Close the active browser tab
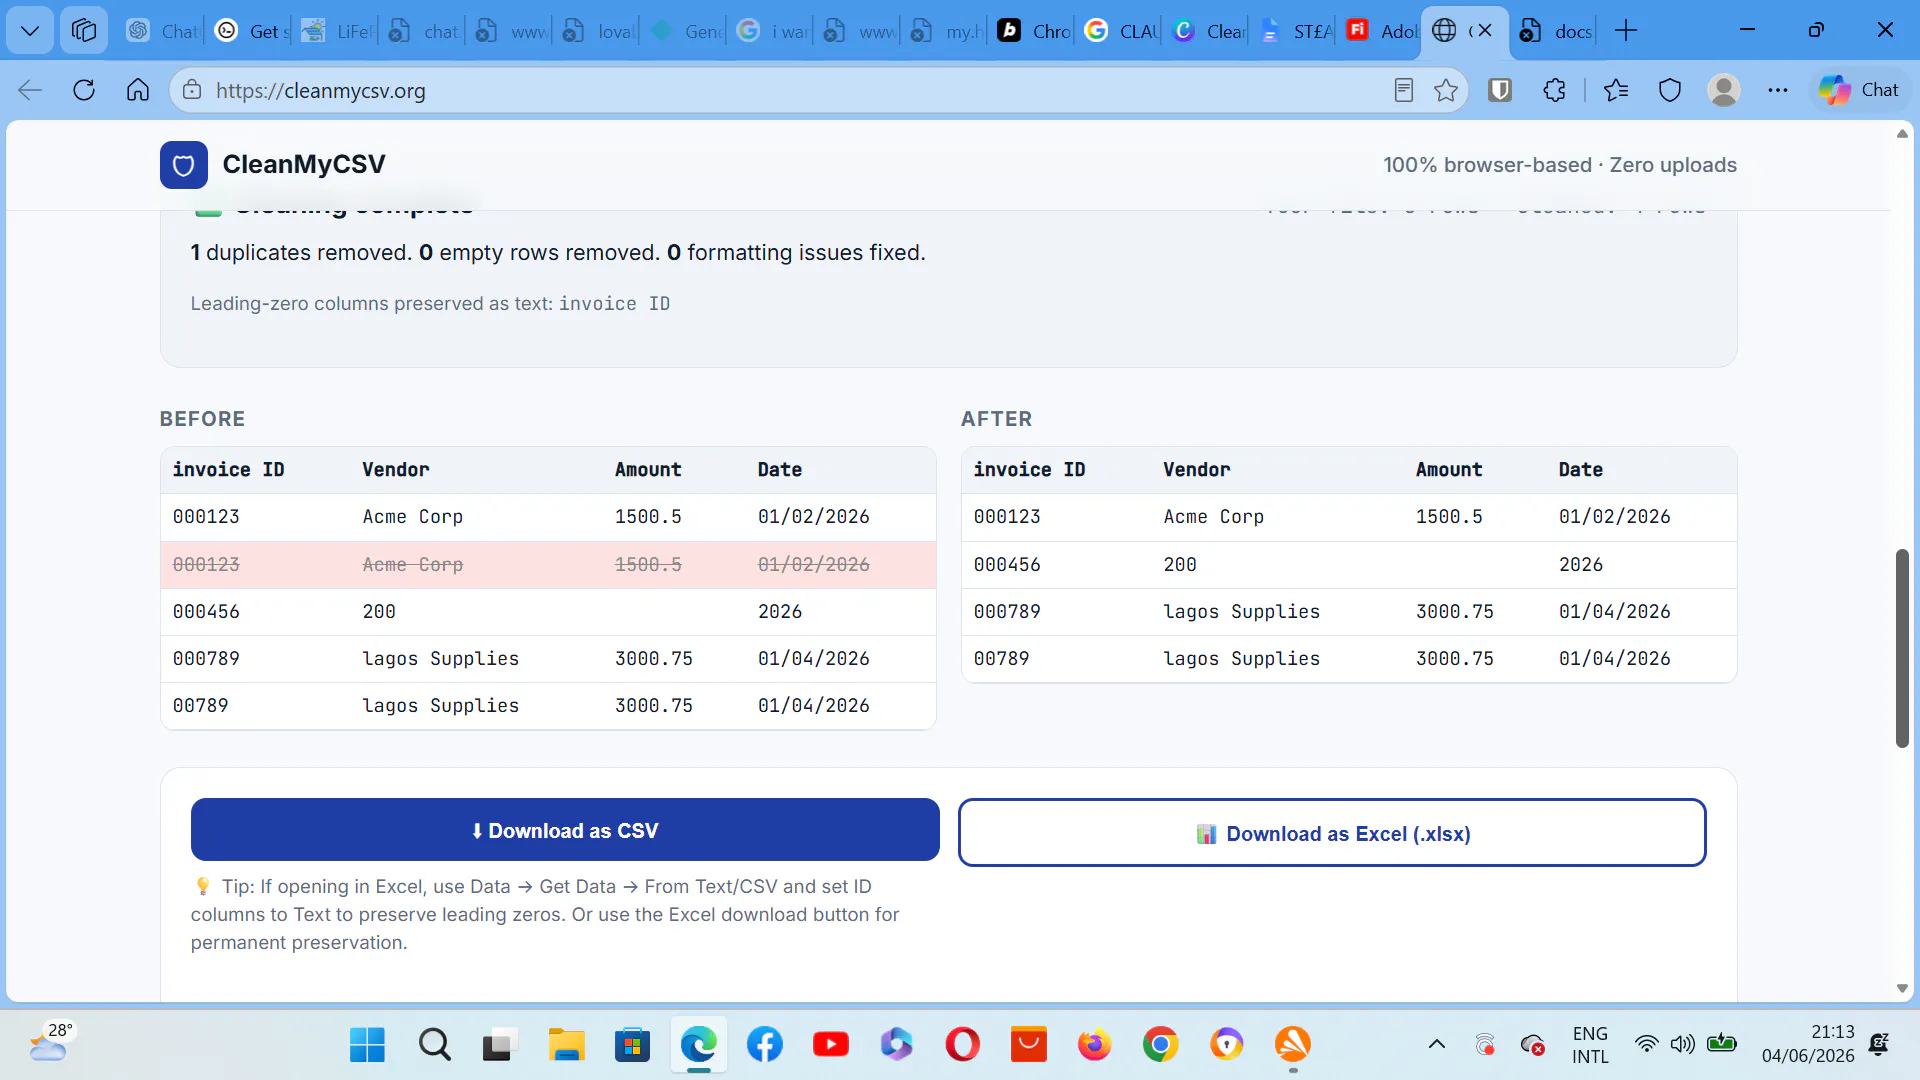The image size is (1920, 1080). point(1485,31)
